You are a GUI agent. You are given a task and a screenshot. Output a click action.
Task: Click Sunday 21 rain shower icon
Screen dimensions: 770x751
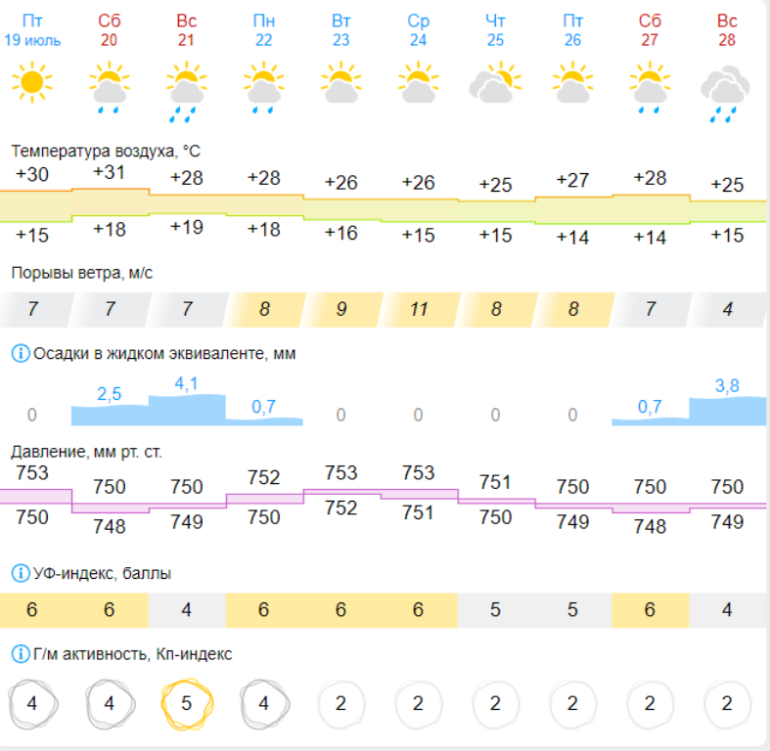tap(186, 89)
